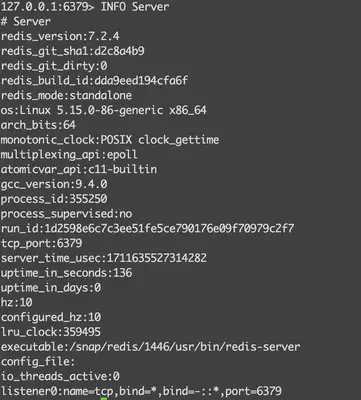
Task: Click the gcc_version:9.4.0 line
Action: 54,184
